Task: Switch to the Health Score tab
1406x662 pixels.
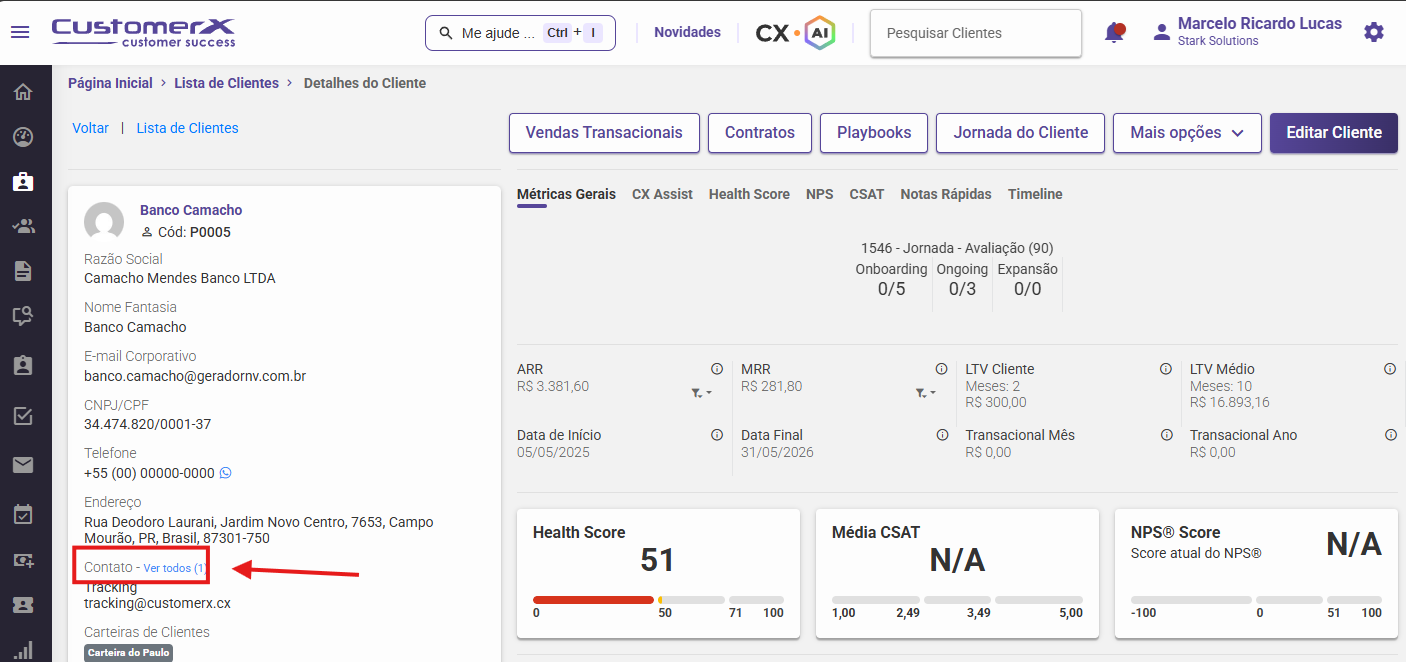Action: coord(749,194)
